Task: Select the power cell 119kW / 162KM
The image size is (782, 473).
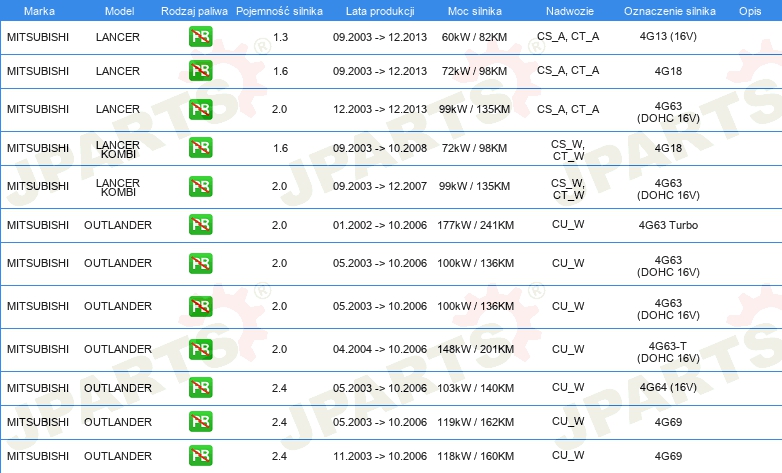Action: [x=475, y=422]
